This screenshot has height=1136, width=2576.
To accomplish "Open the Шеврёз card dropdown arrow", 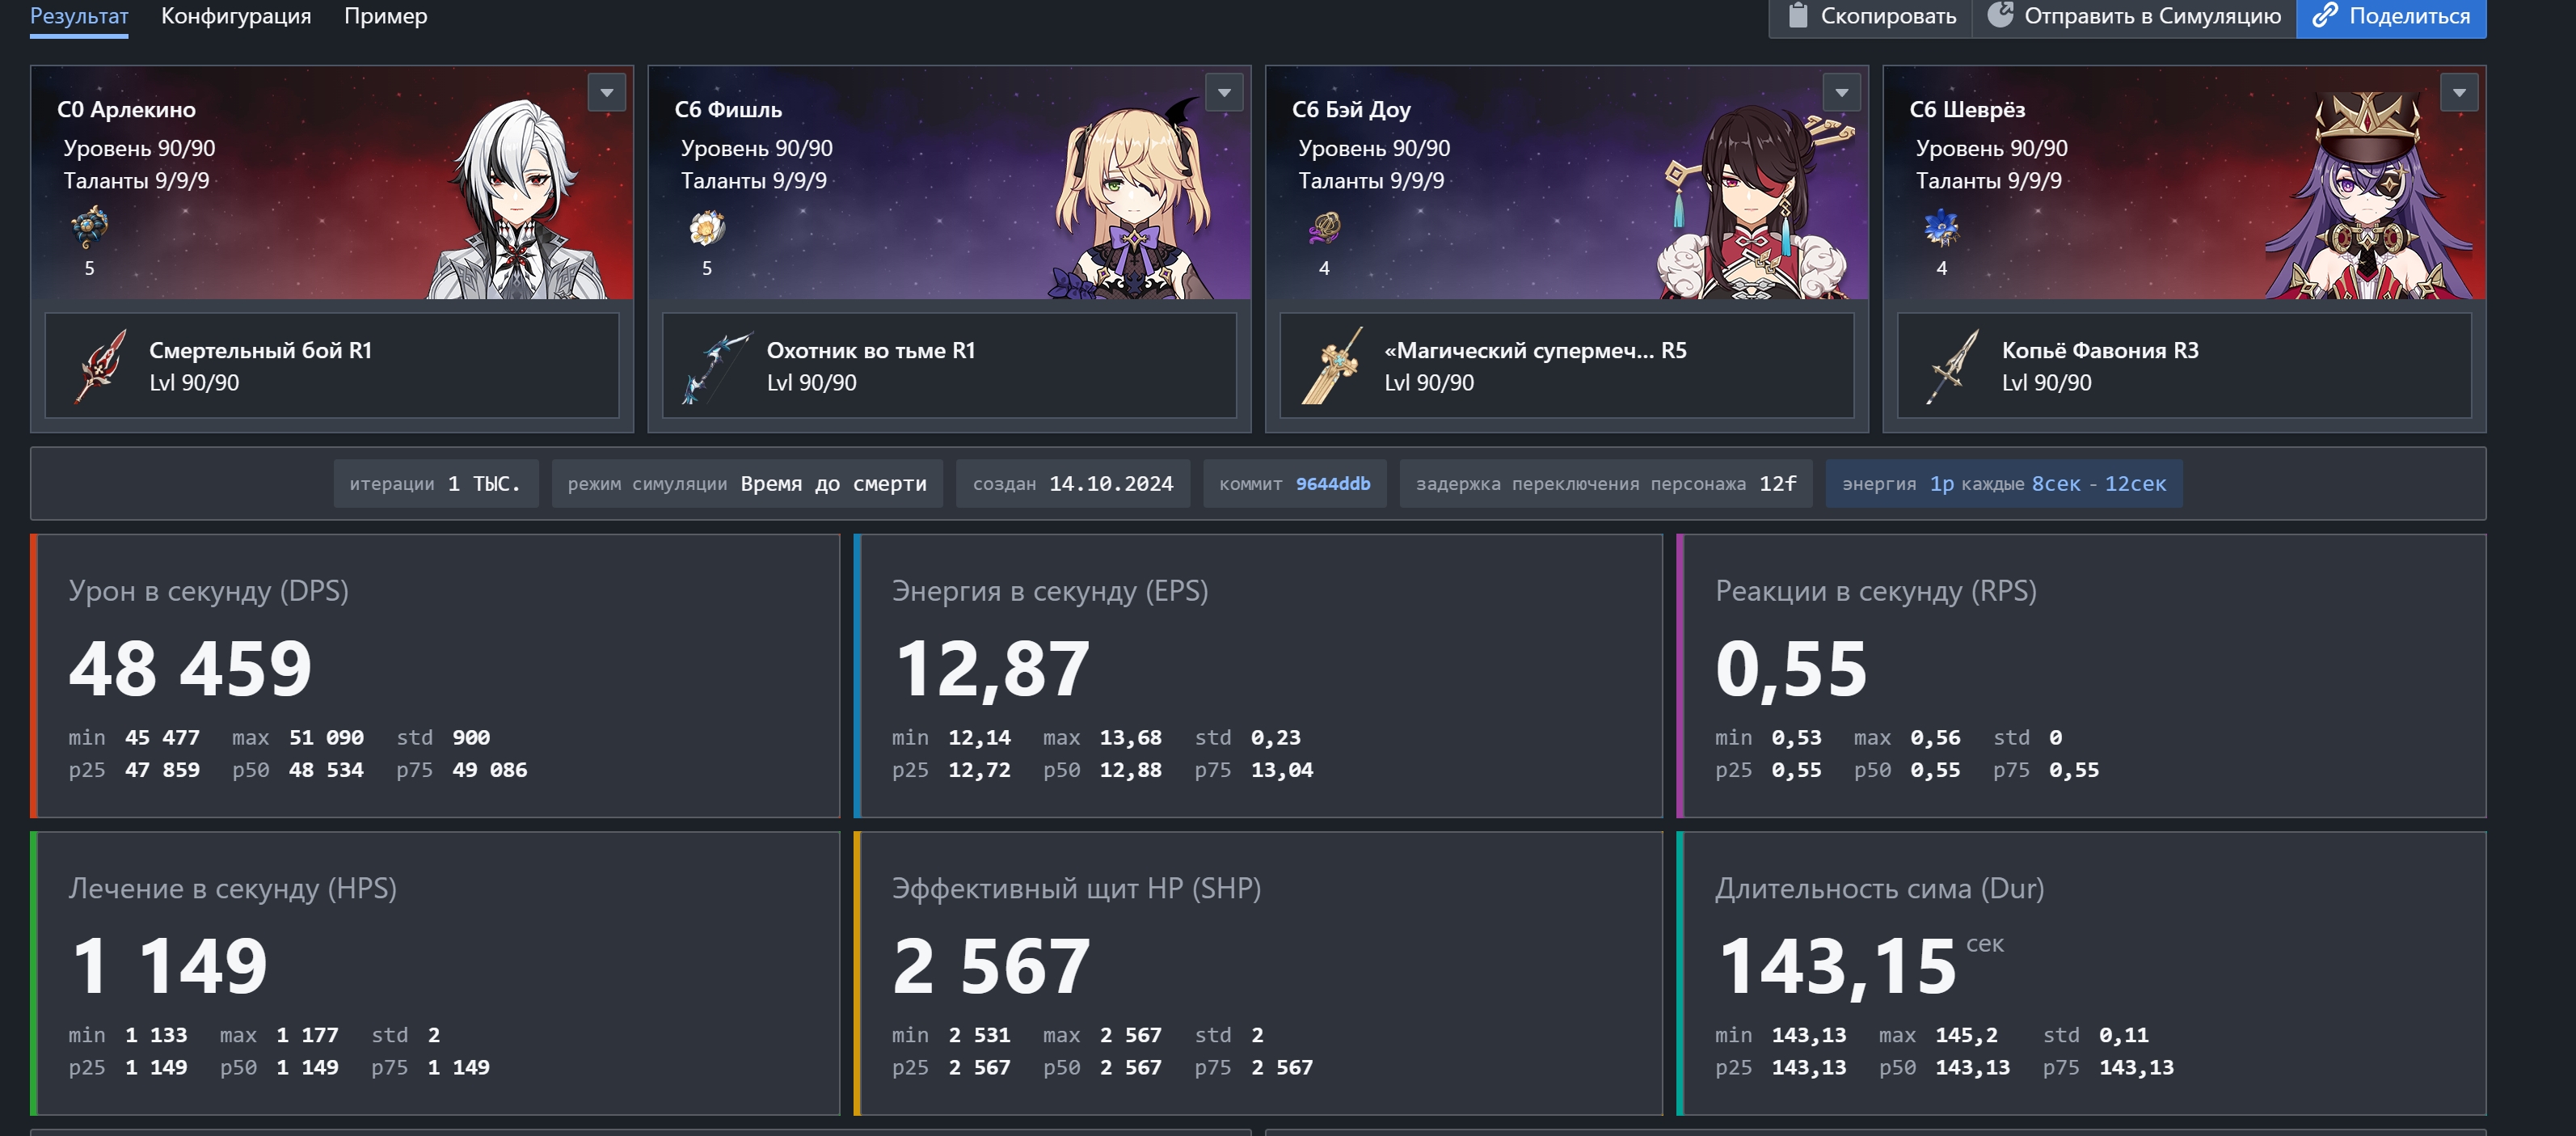I will pos(2459,93).
